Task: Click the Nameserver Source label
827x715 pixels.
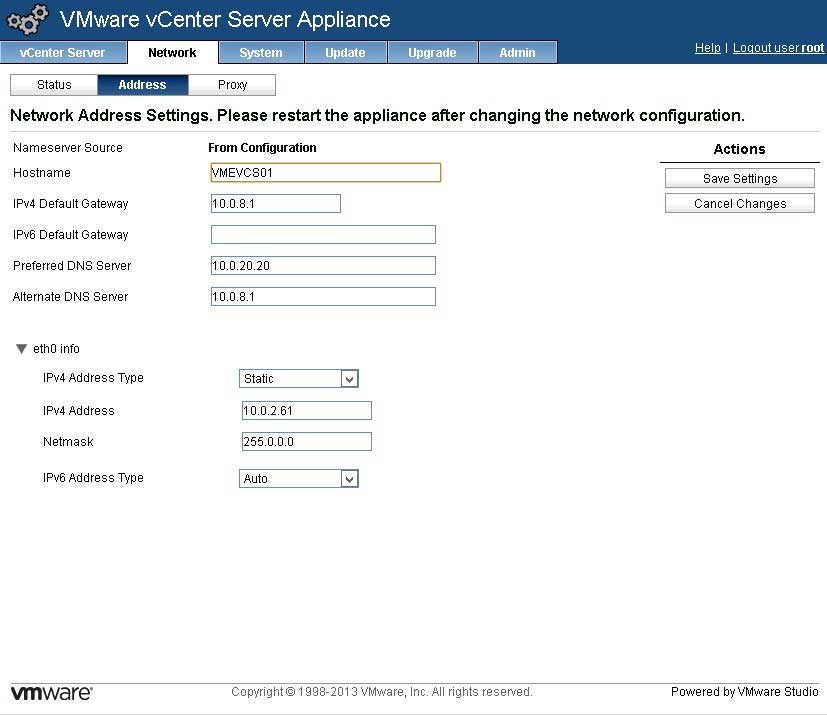Action: tap(68, 148)
